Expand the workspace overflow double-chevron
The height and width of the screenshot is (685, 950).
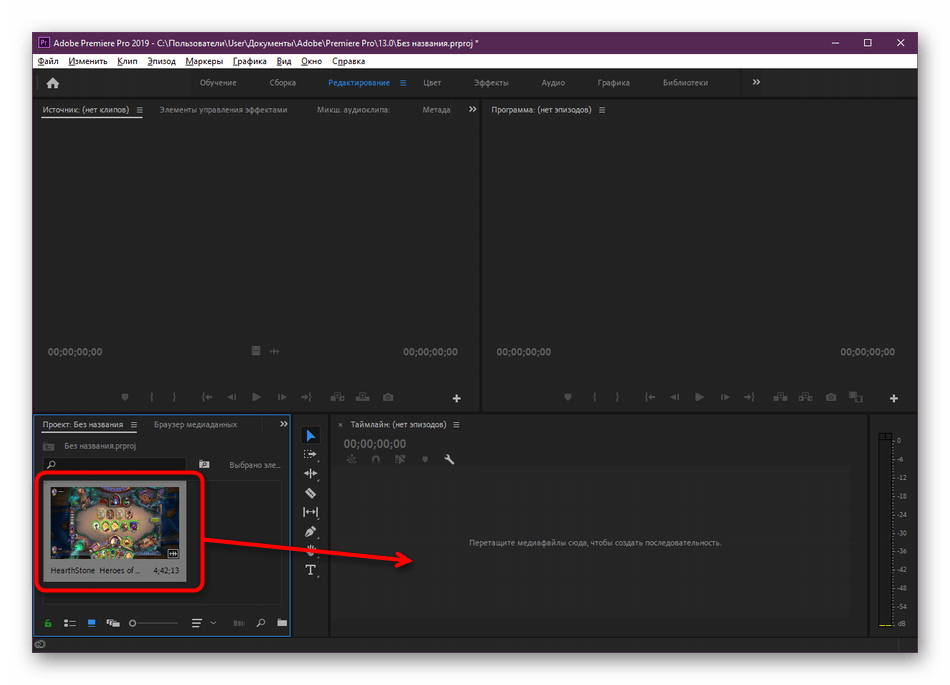756,82
